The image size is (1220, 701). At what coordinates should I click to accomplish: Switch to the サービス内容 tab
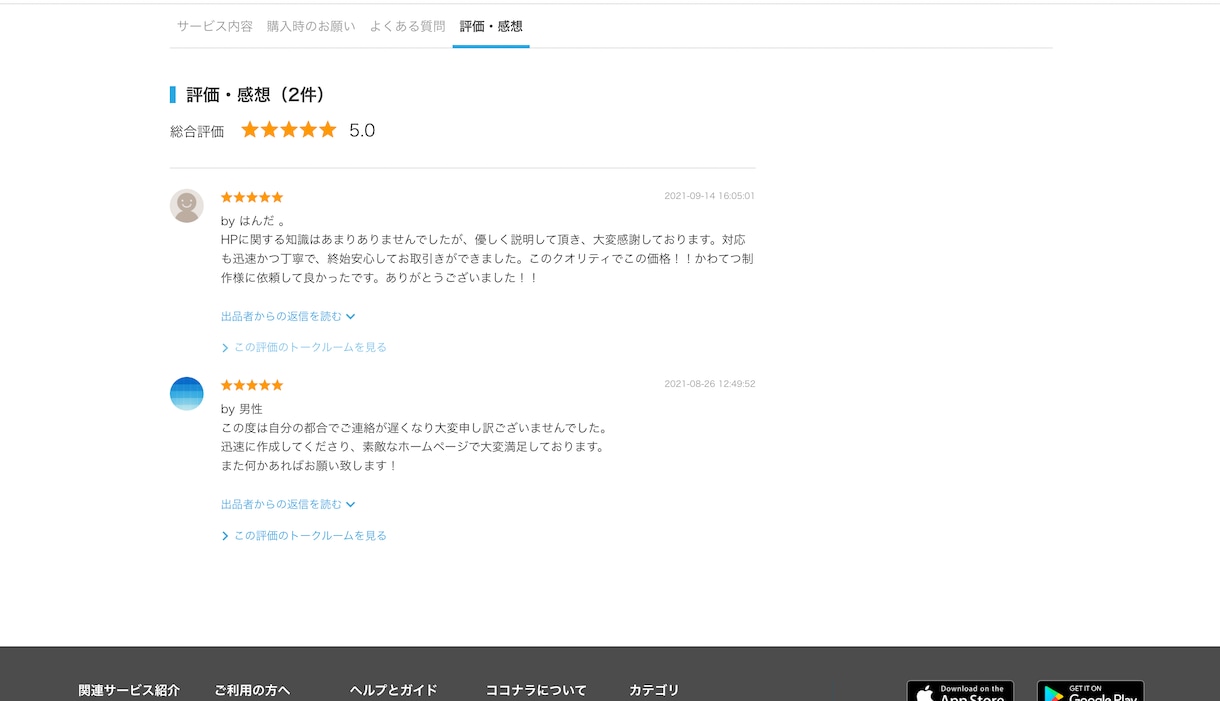[215, 26]
